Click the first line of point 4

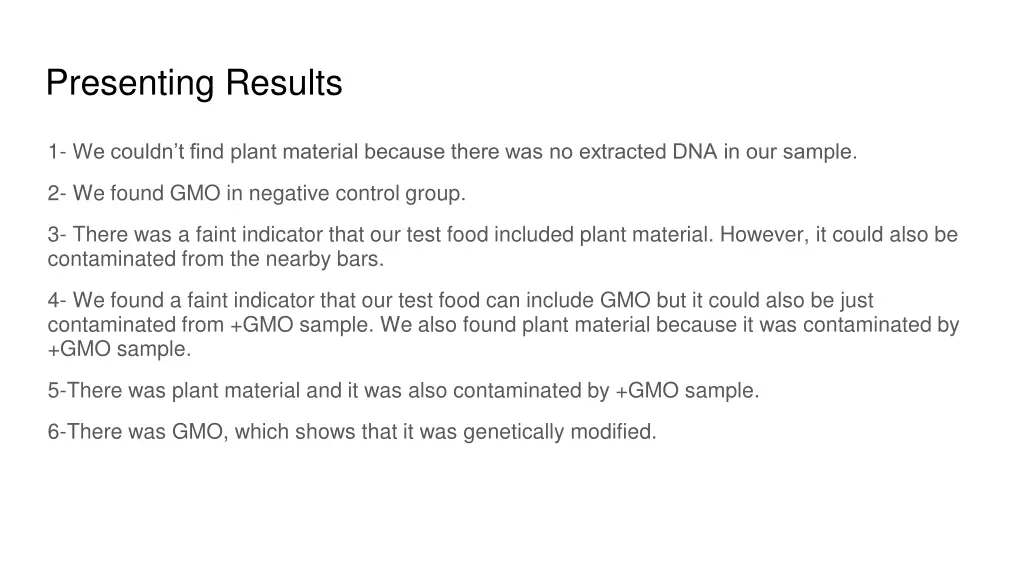pyautogui.click(x=460, y=300)
